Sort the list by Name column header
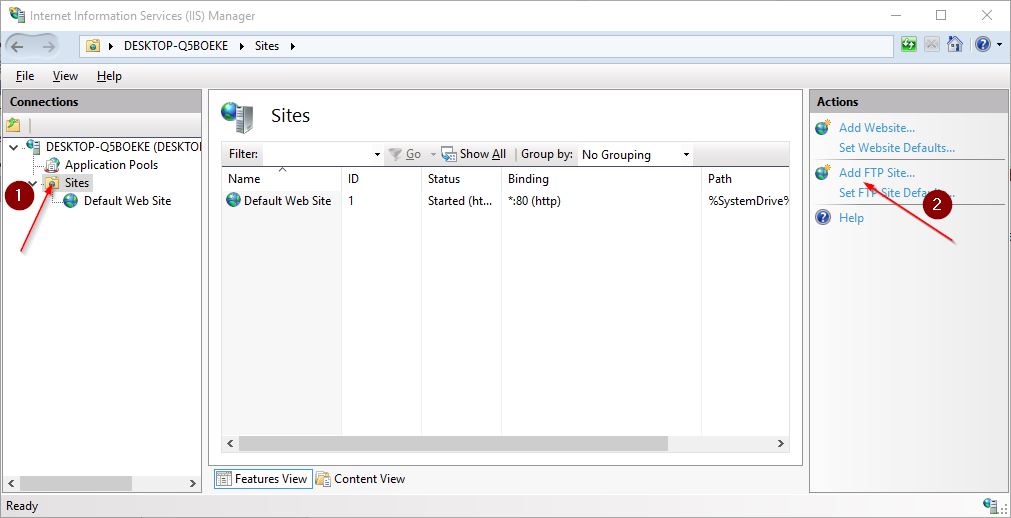This screenshot has height=518, width=1011. tap(281, 179)
